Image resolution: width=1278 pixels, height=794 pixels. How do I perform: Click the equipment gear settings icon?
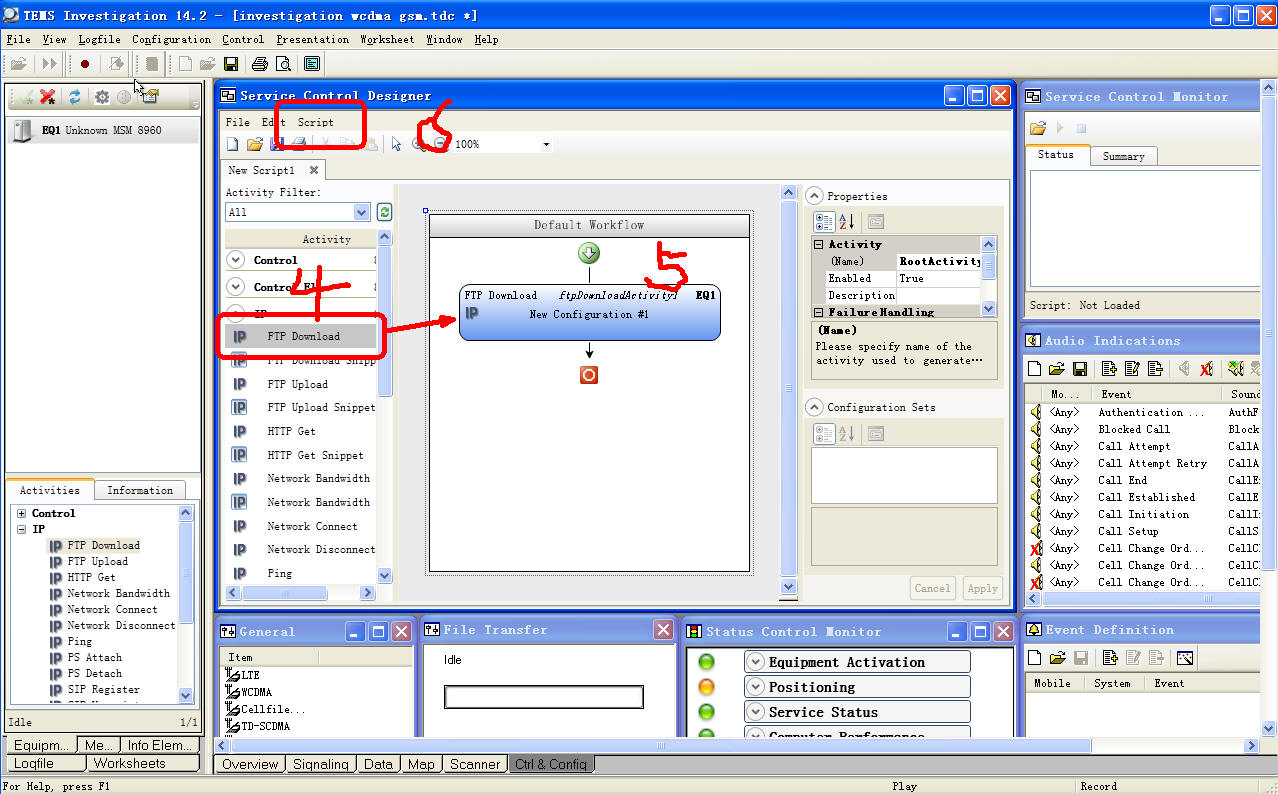102,97
